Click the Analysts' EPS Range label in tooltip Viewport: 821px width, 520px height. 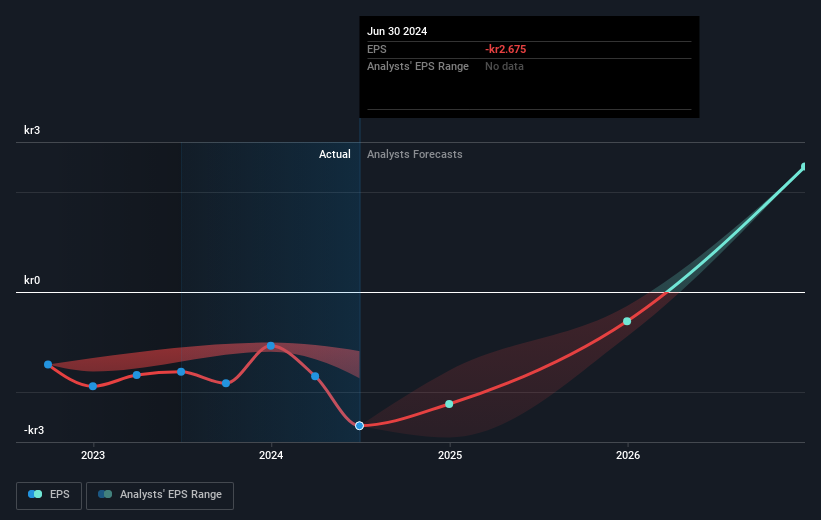coord(418,67)
